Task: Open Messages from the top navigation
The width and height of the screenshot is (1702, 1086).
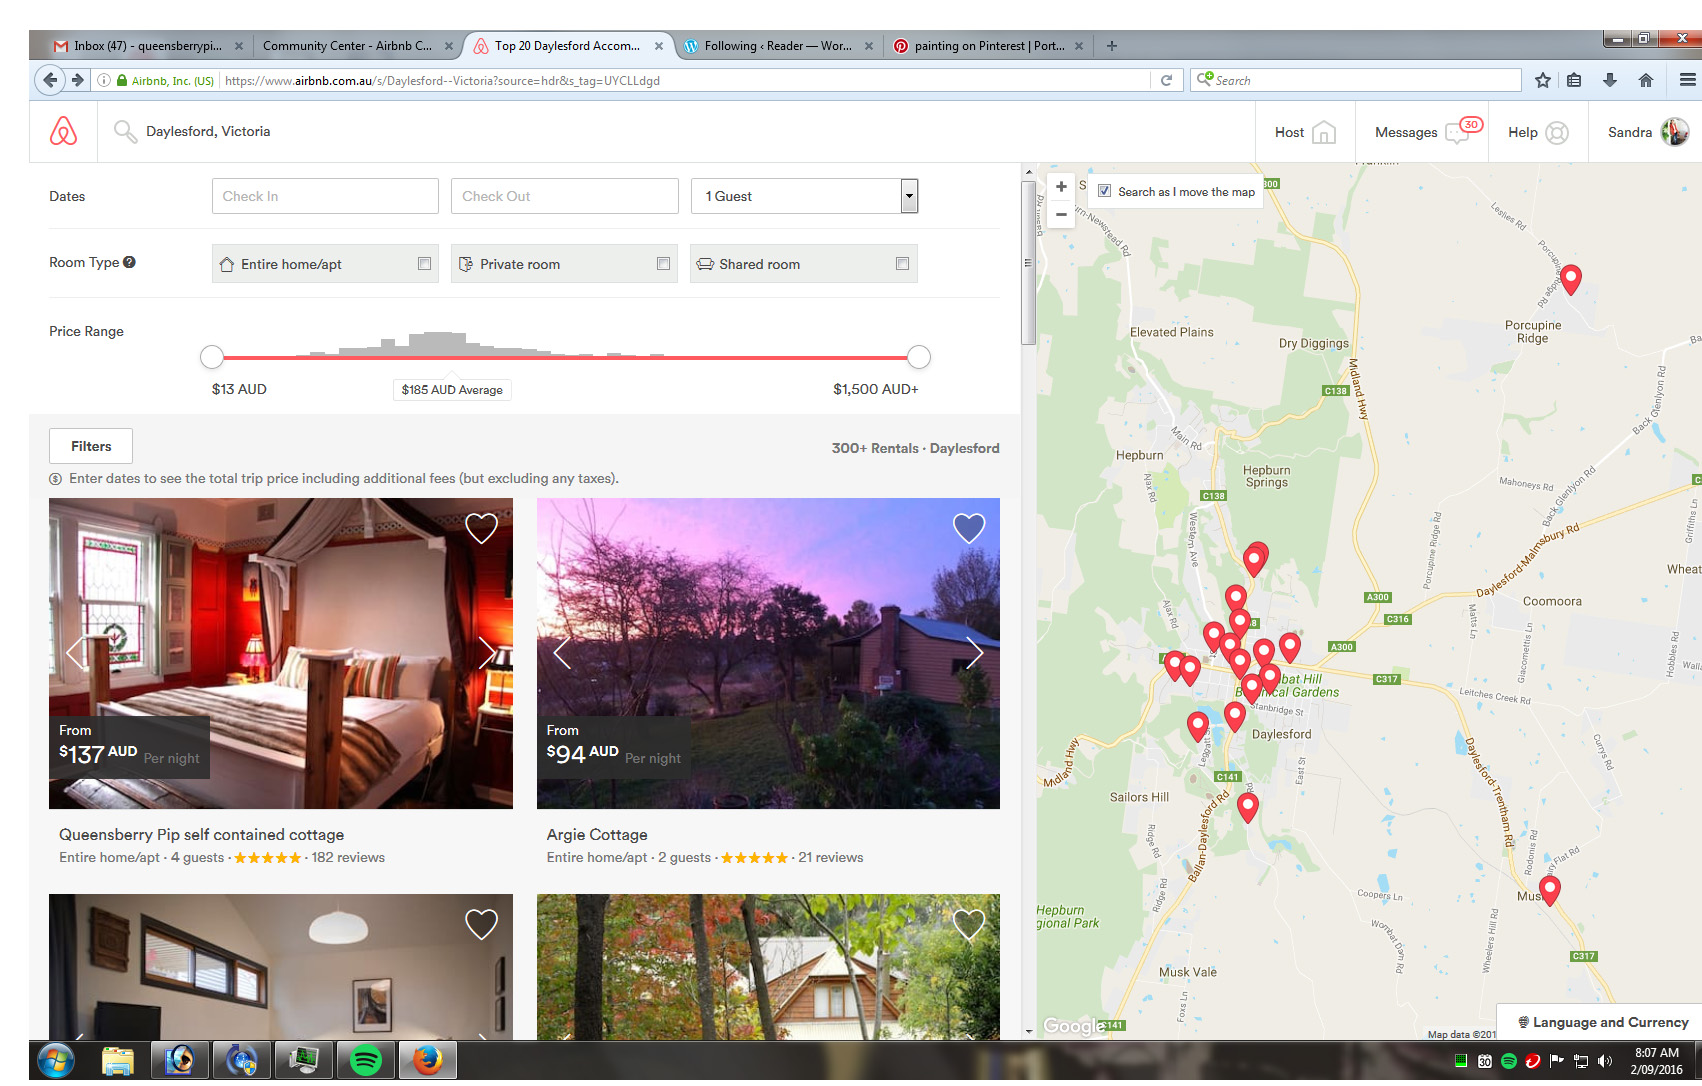Action: point(1422,131)
